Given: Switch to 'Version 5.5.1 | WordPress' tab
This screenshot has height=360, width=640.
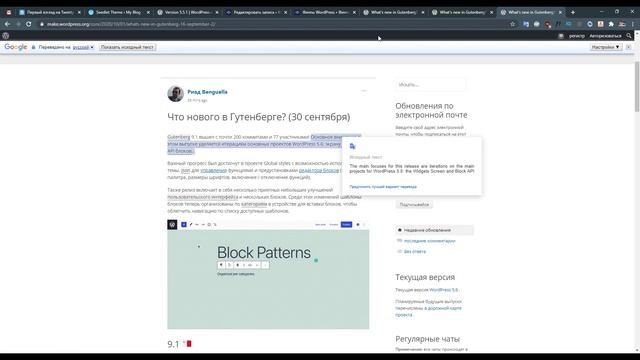Looking at the screenshot, I should [187, 12].
